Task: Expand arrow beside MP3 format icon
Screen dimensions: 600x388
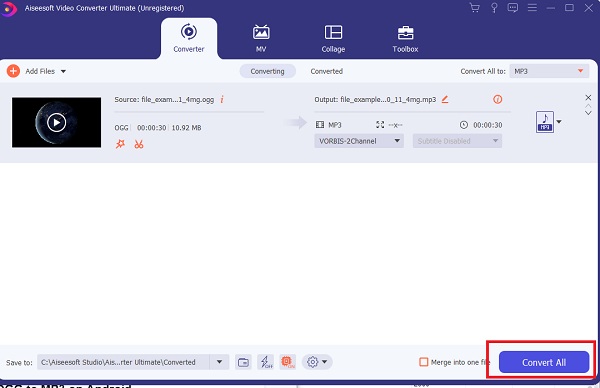Action: point(559,122)
